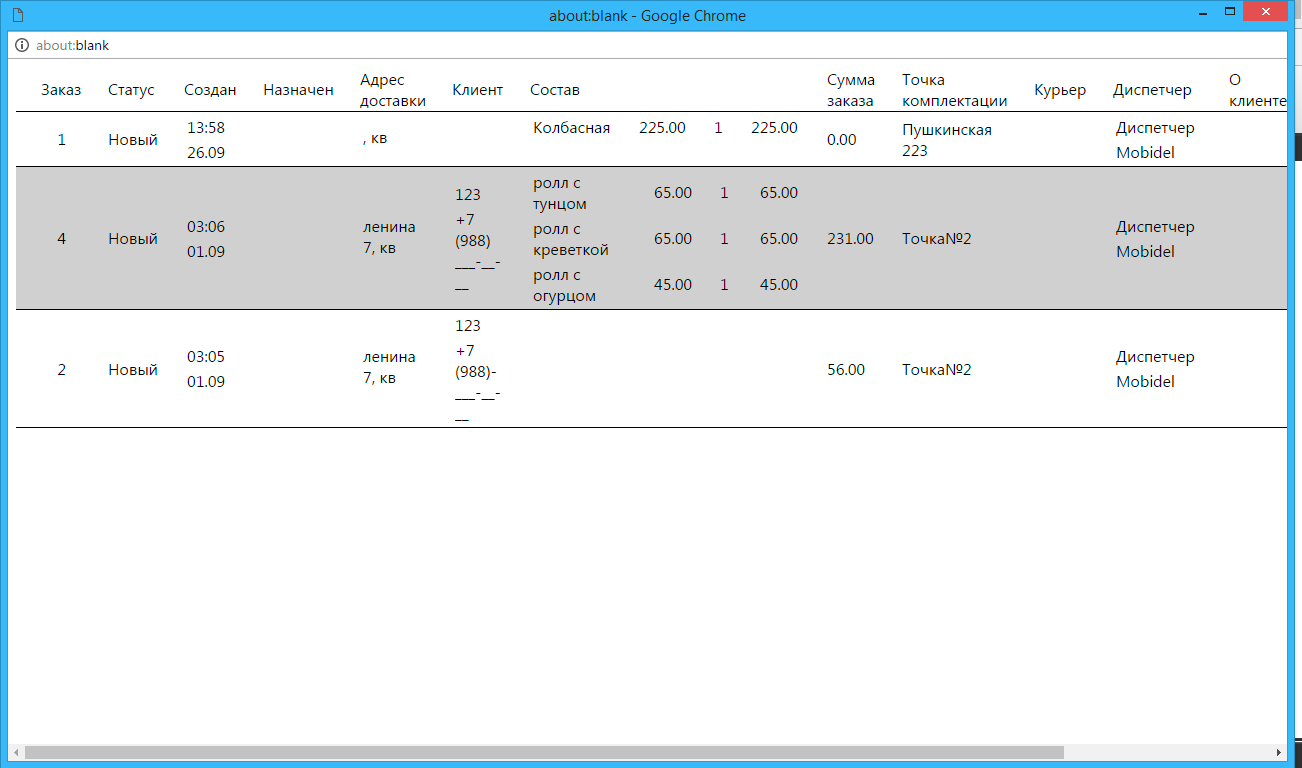
Task: Select order number 1 cell
Action: (x=61, y=140)
